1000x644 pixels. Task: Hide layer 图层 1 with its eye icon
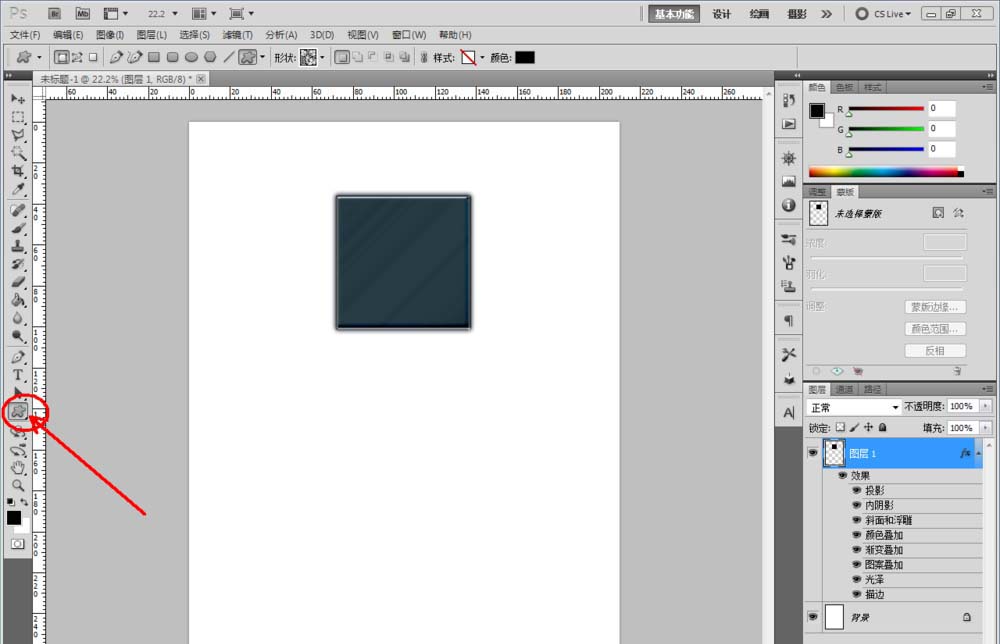[812, 453]
